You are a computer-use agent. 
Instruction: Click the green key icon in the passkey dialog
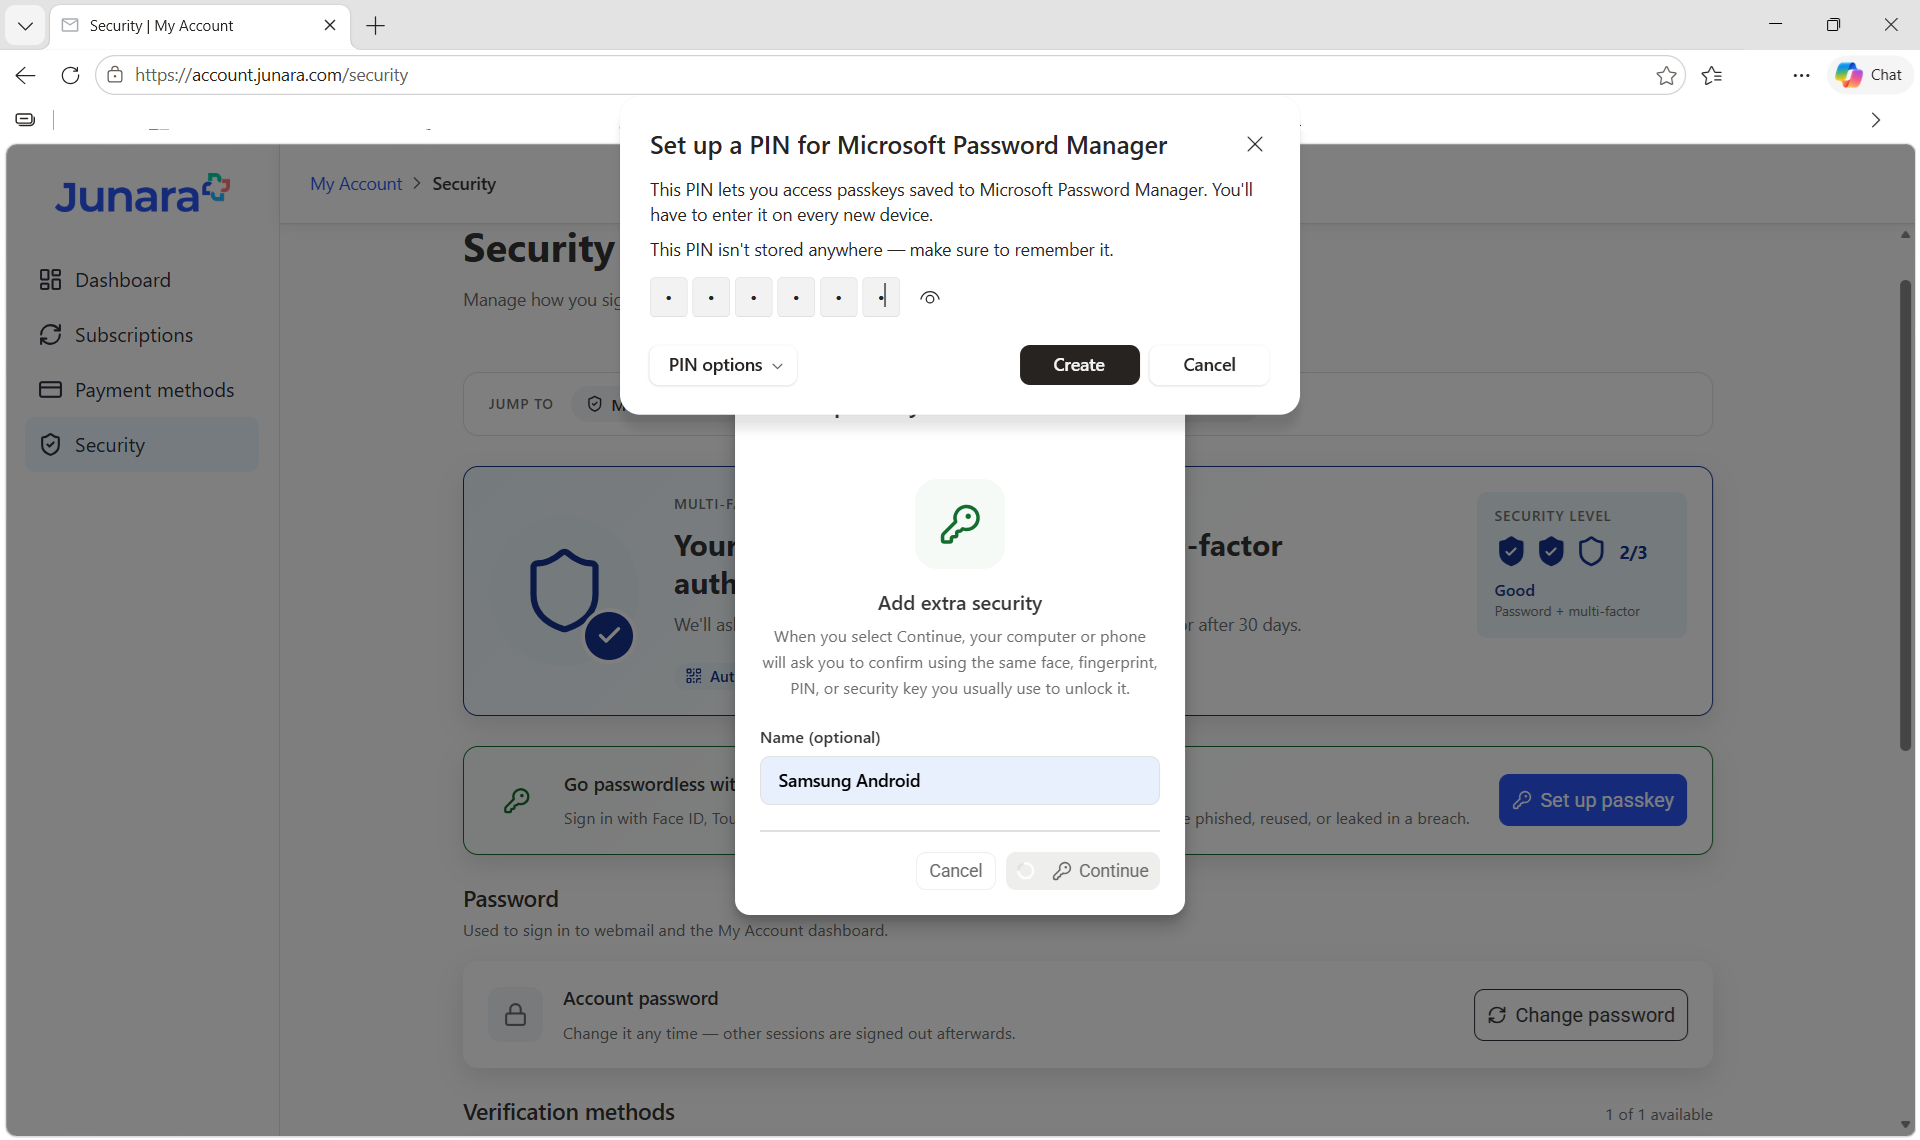(x=960, y=524)
